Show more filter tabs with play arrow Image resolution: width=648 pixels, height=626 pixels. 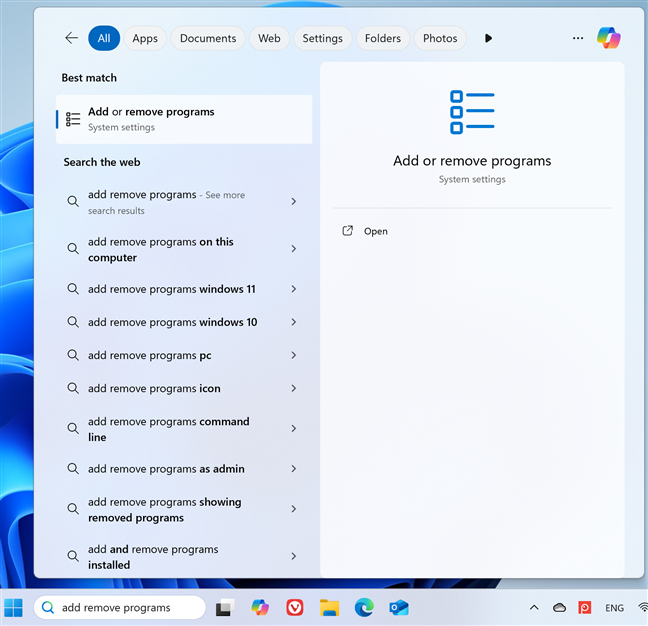click(488, 38)
